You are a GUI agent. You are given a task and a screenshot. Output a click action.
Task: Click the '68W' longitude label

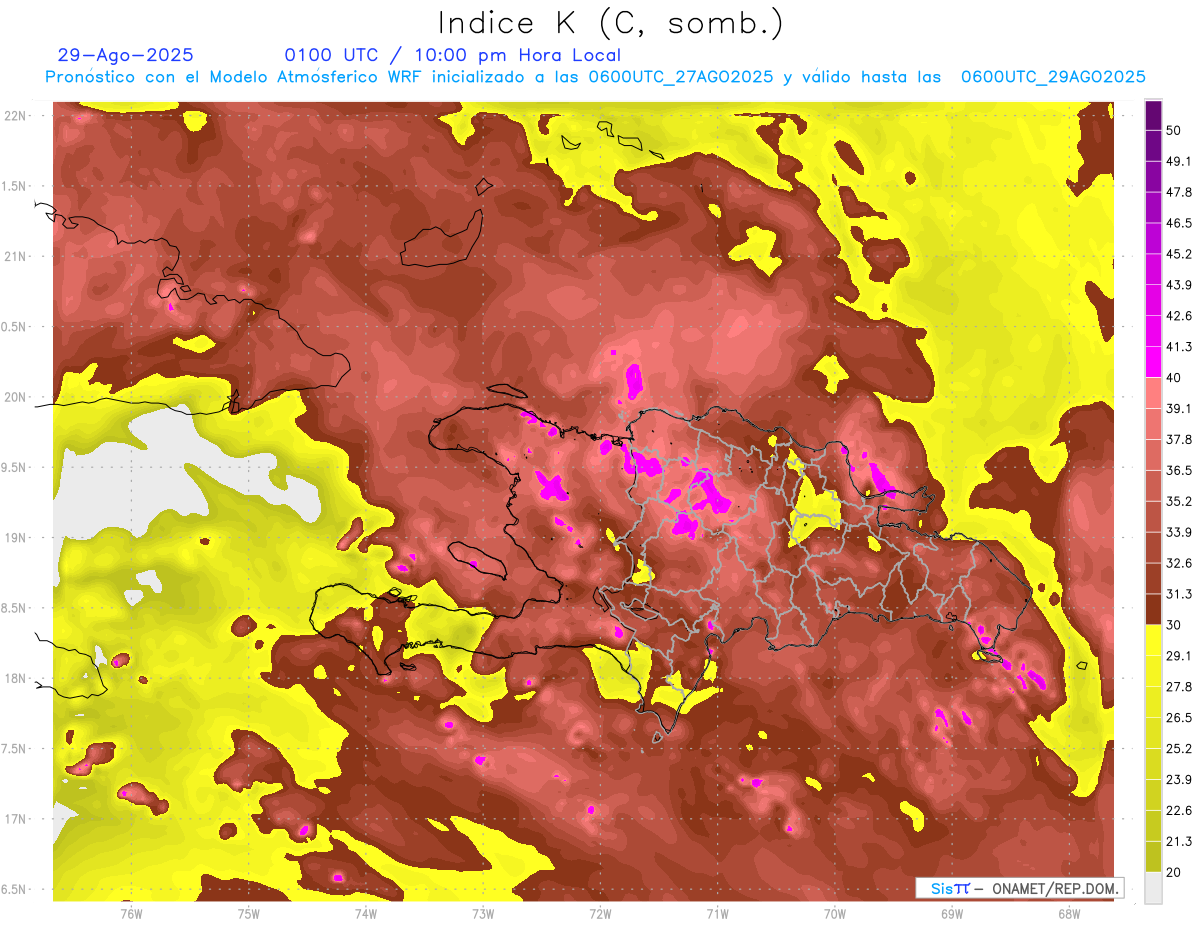click(1069, 912)
